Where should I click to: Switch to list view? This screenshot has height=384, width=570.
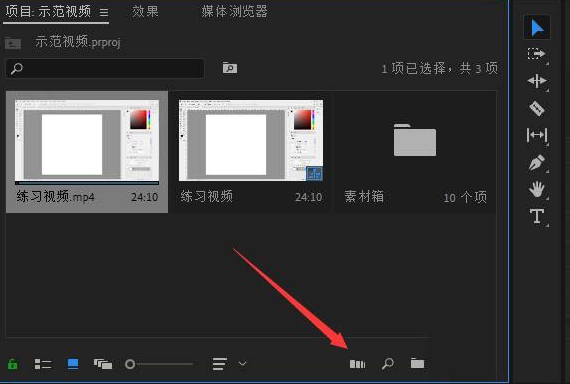[x=43, y=364]
